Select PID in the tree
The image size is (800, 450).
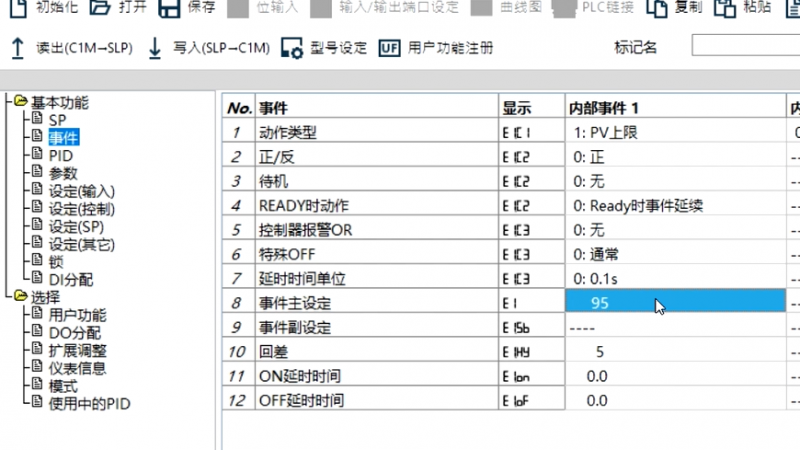pyautogui.click(x=60, y=155)
